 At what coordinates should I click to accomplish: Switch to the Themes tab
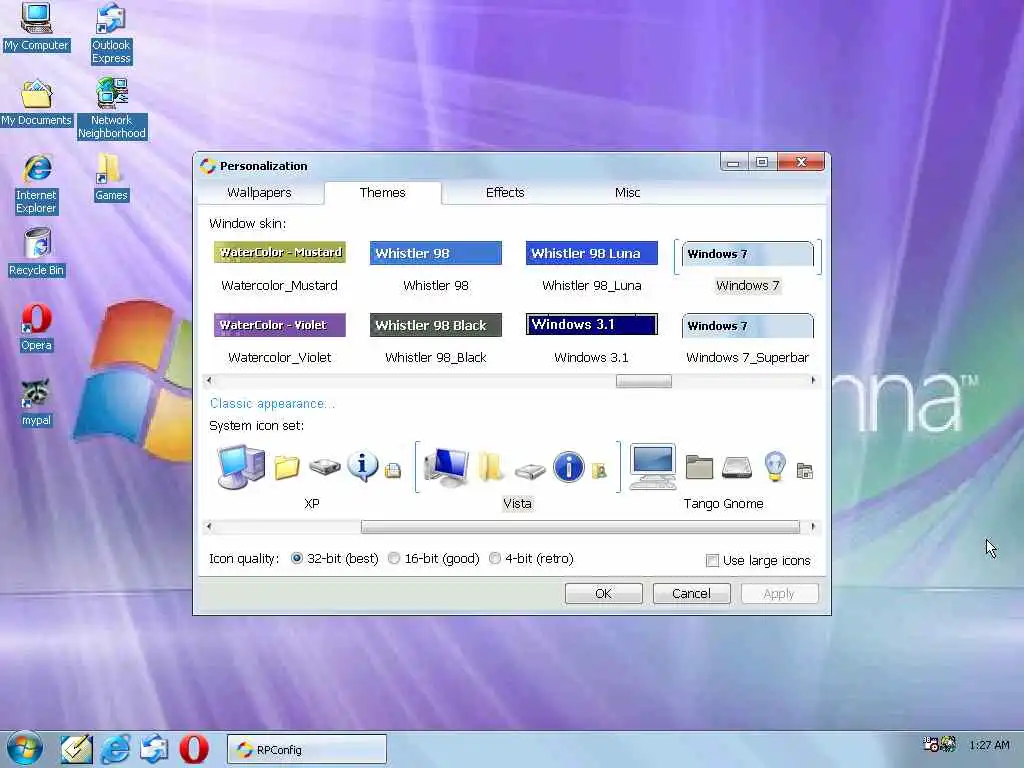coord(383,193)
